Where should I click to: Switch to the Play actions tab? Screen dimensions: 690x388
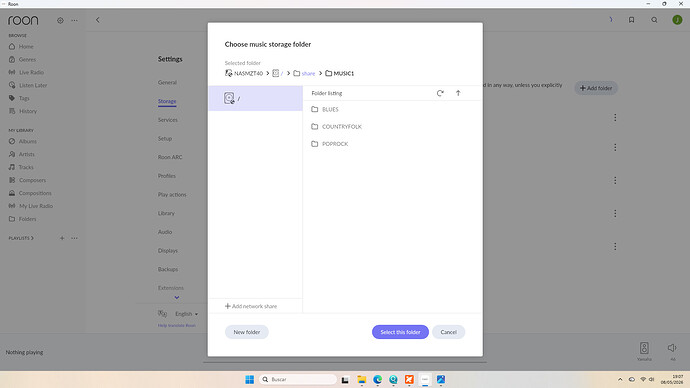(x=172, y=194)
